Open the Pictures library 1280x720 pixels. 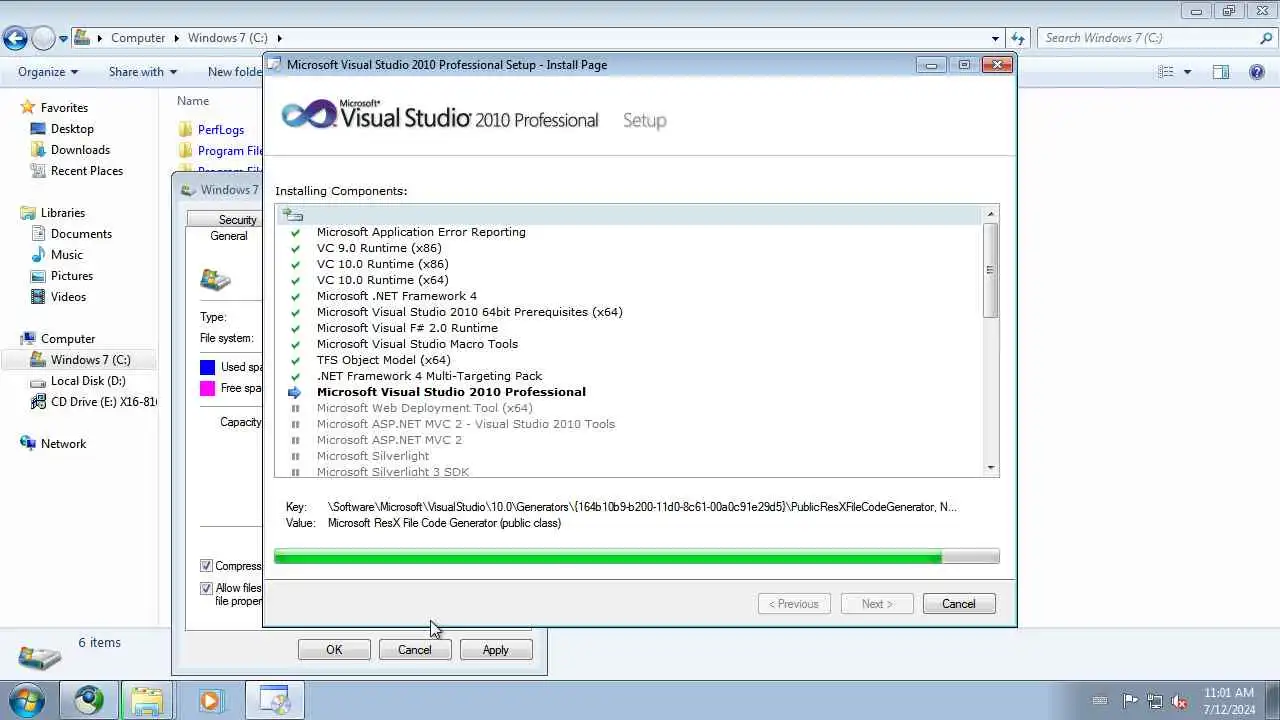click(72, 276)
